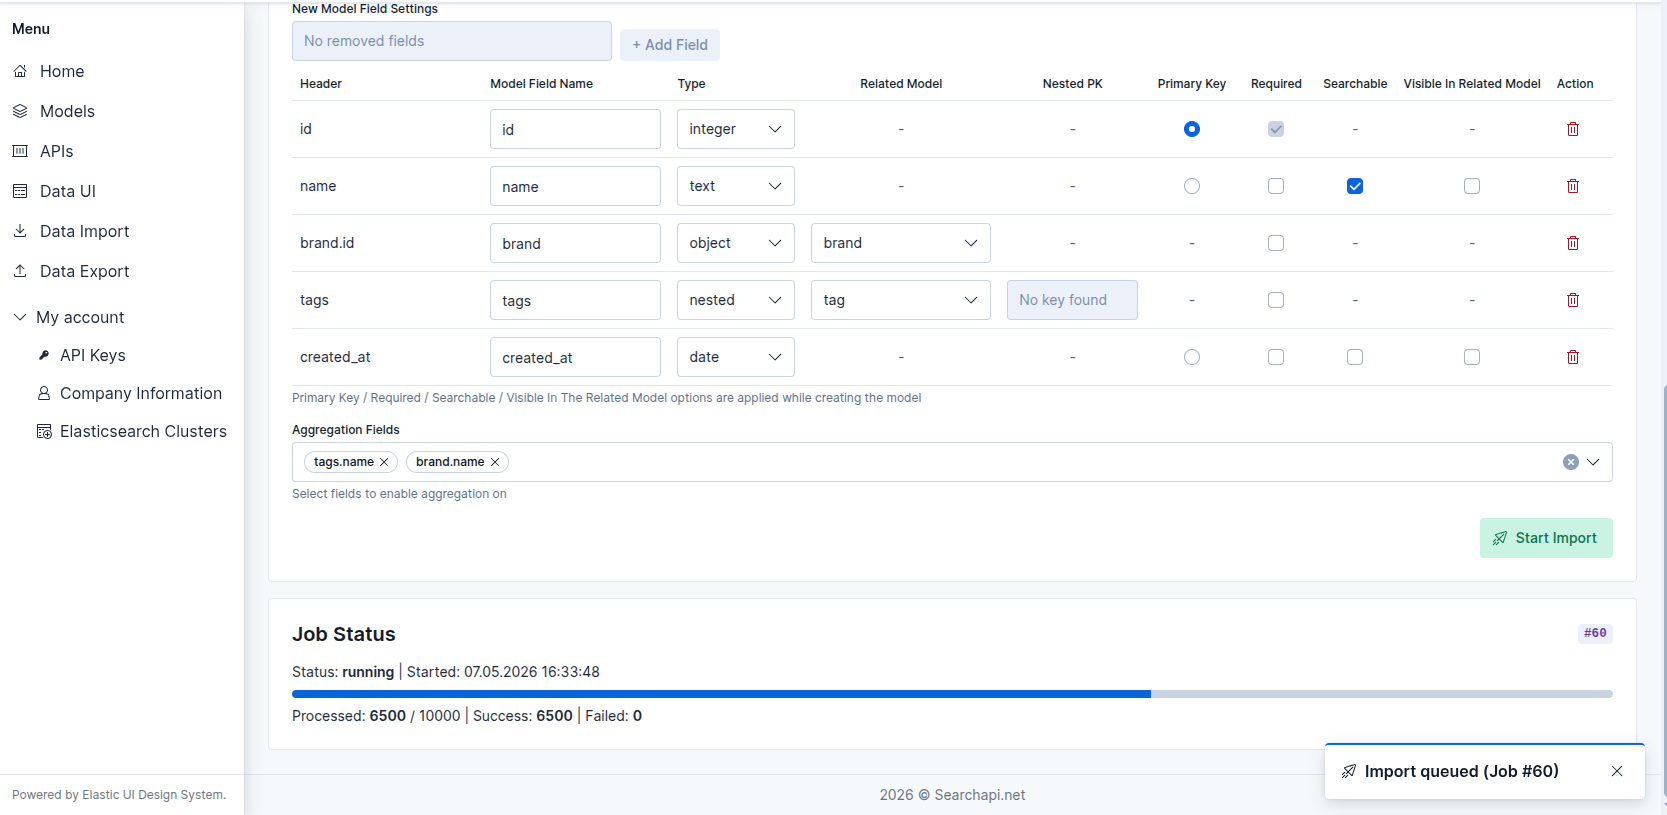Click the Add Field button
Viewport: 1667px width, 815px height.
[670, 45]
